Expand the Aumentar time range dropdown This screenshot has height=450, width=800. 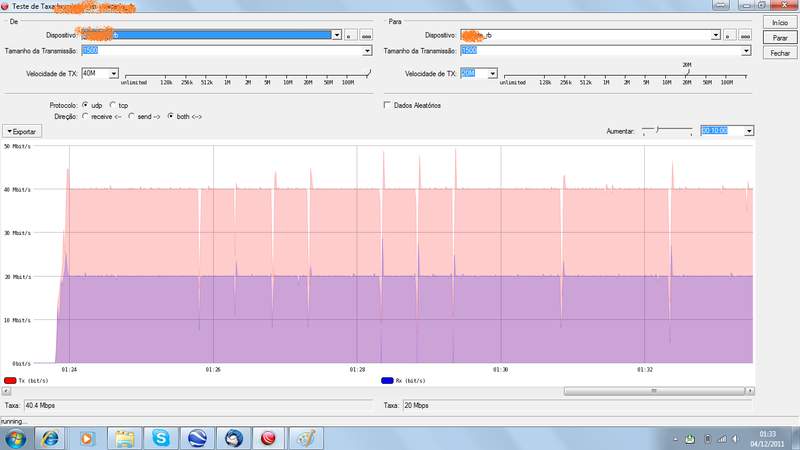point(749,131)
